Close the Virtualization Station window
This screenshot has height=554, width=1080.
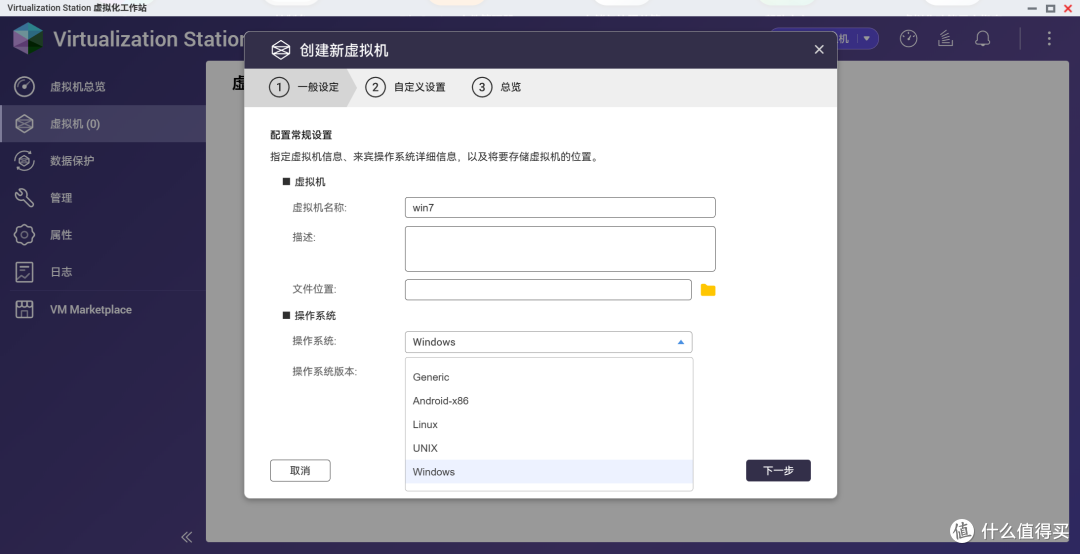click(1068, 8)
